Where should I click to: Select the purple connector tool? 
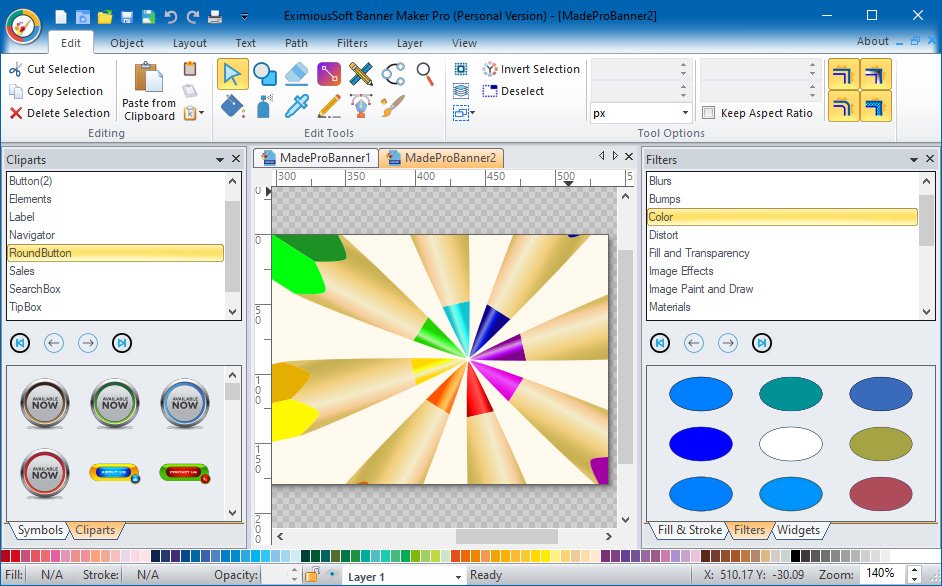click(x=329, y=75)
